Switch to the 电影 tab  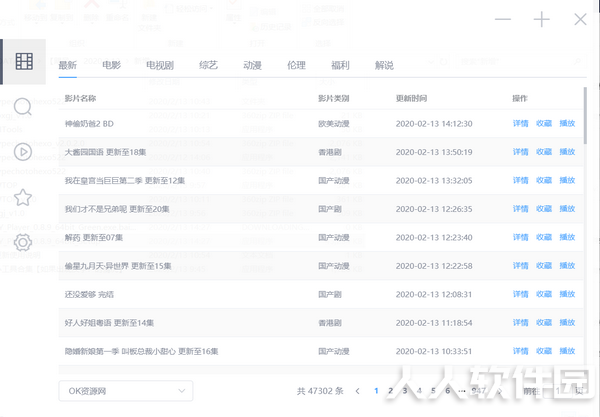point(111,65)
